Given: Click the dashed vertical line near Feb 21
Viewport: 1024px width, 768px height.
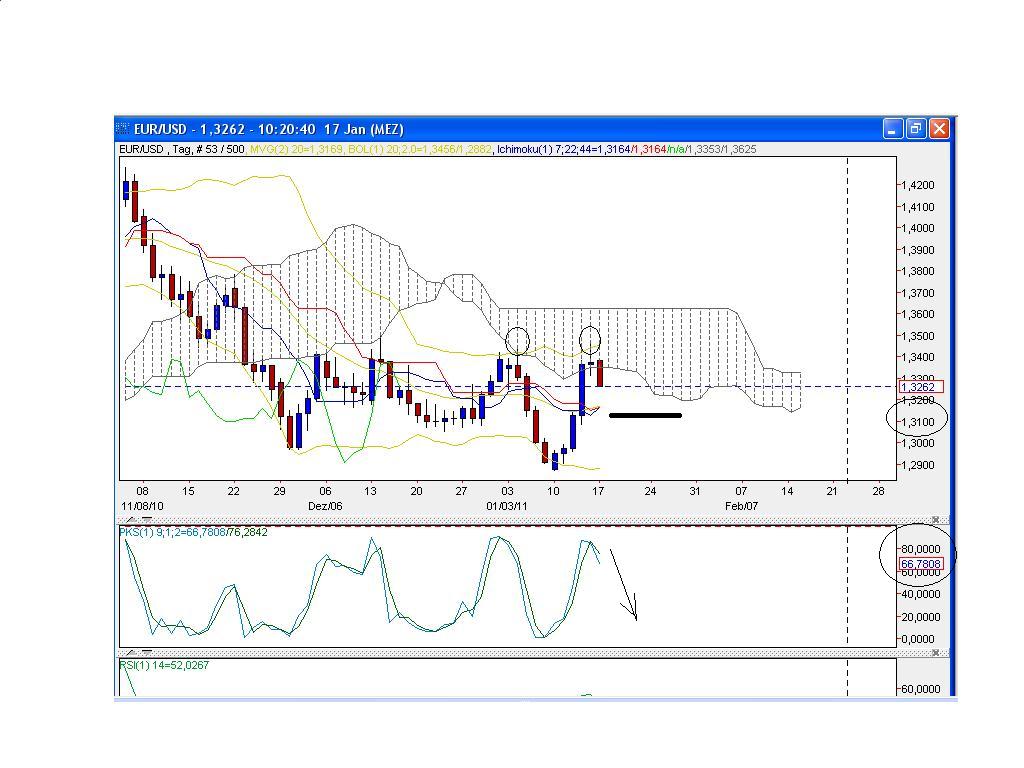Looking at the screenshot, I should (848, 300).
